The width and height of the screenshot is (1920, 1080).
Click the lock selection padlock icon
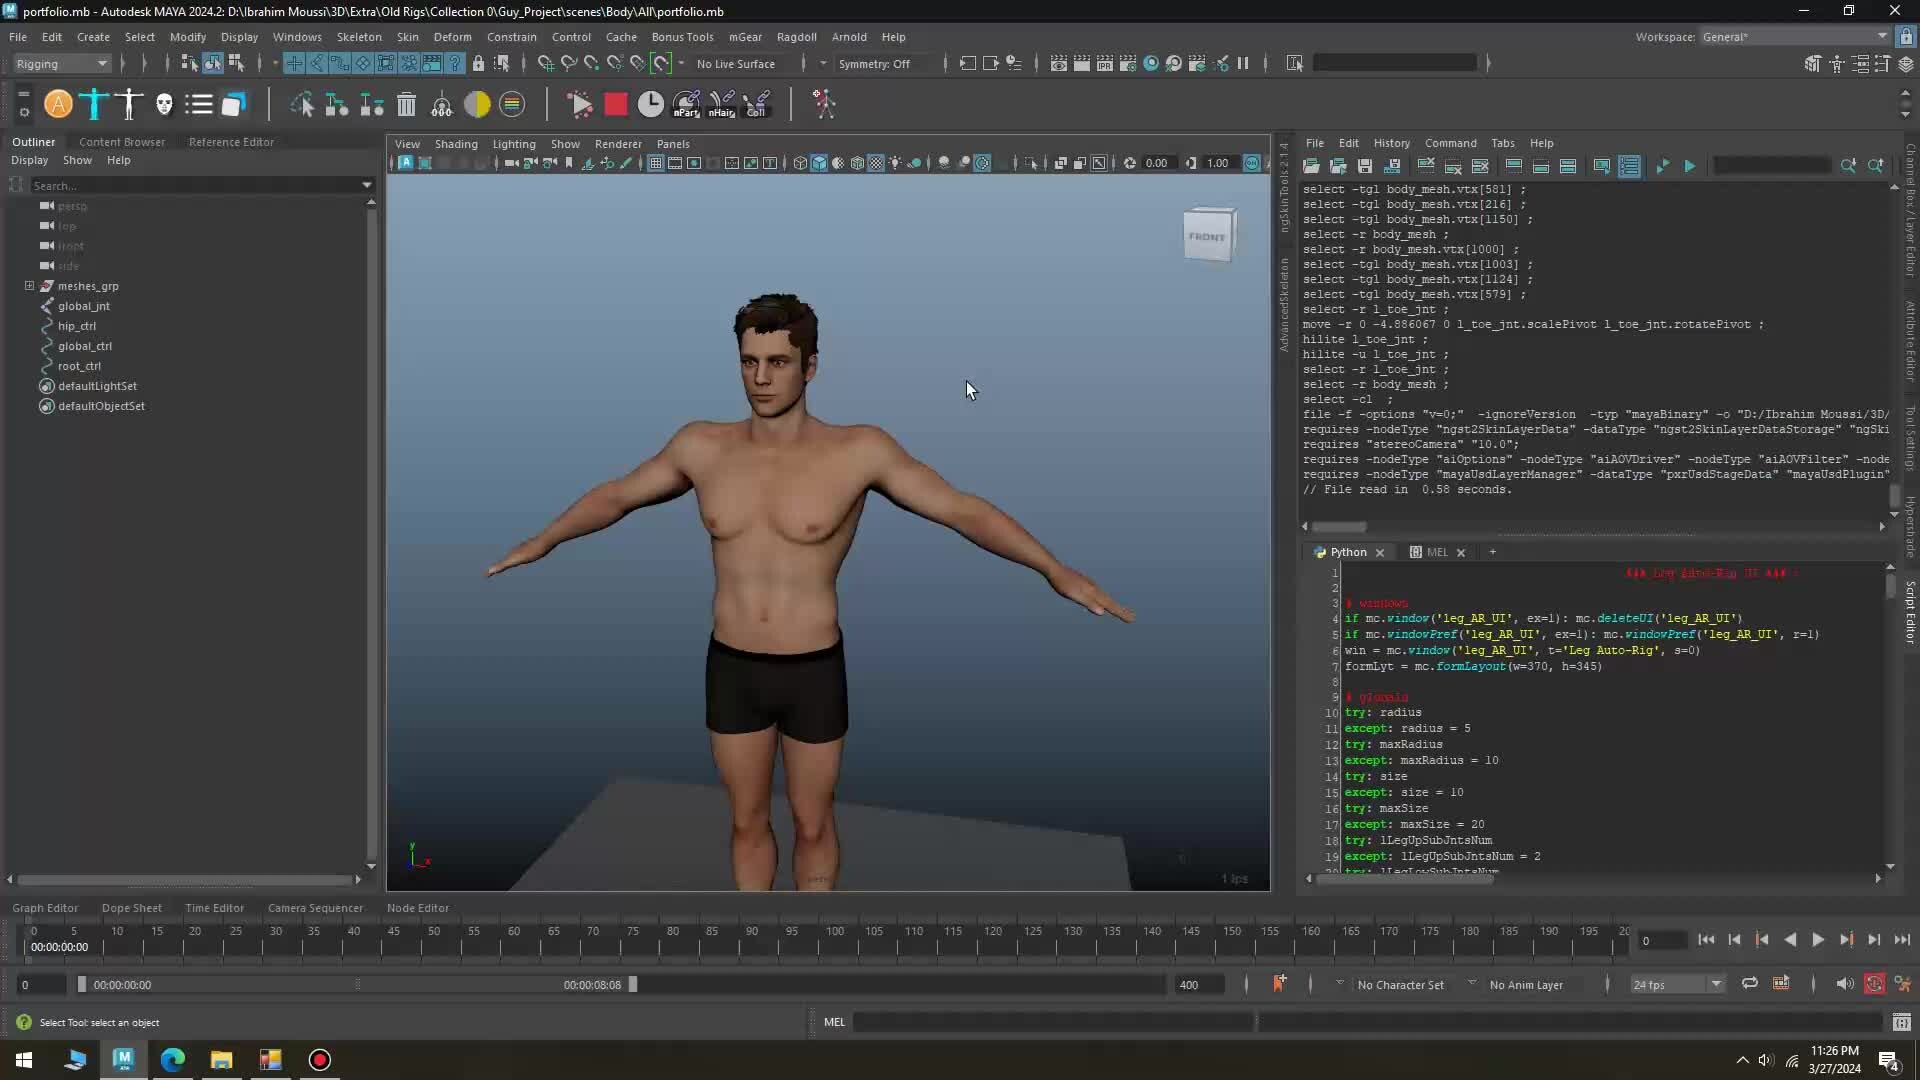(478, 64)
